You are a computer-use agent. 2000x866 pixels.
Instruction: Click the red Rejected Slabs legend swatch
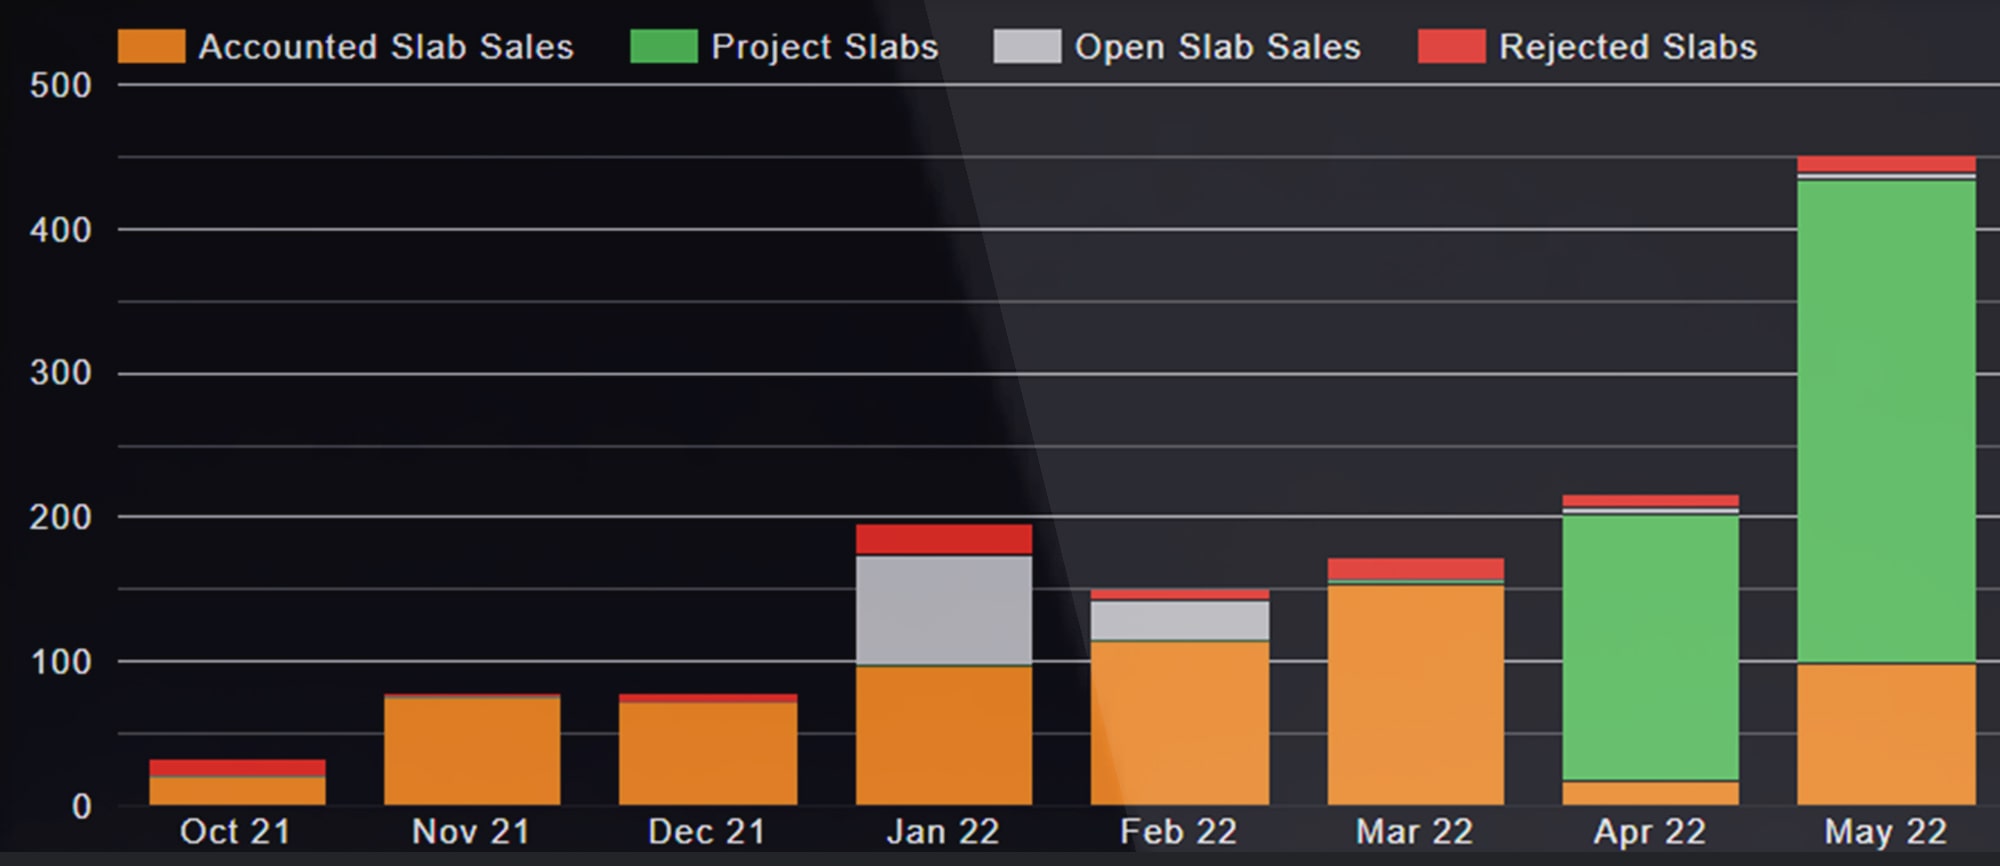click(x=1451, y=47)
